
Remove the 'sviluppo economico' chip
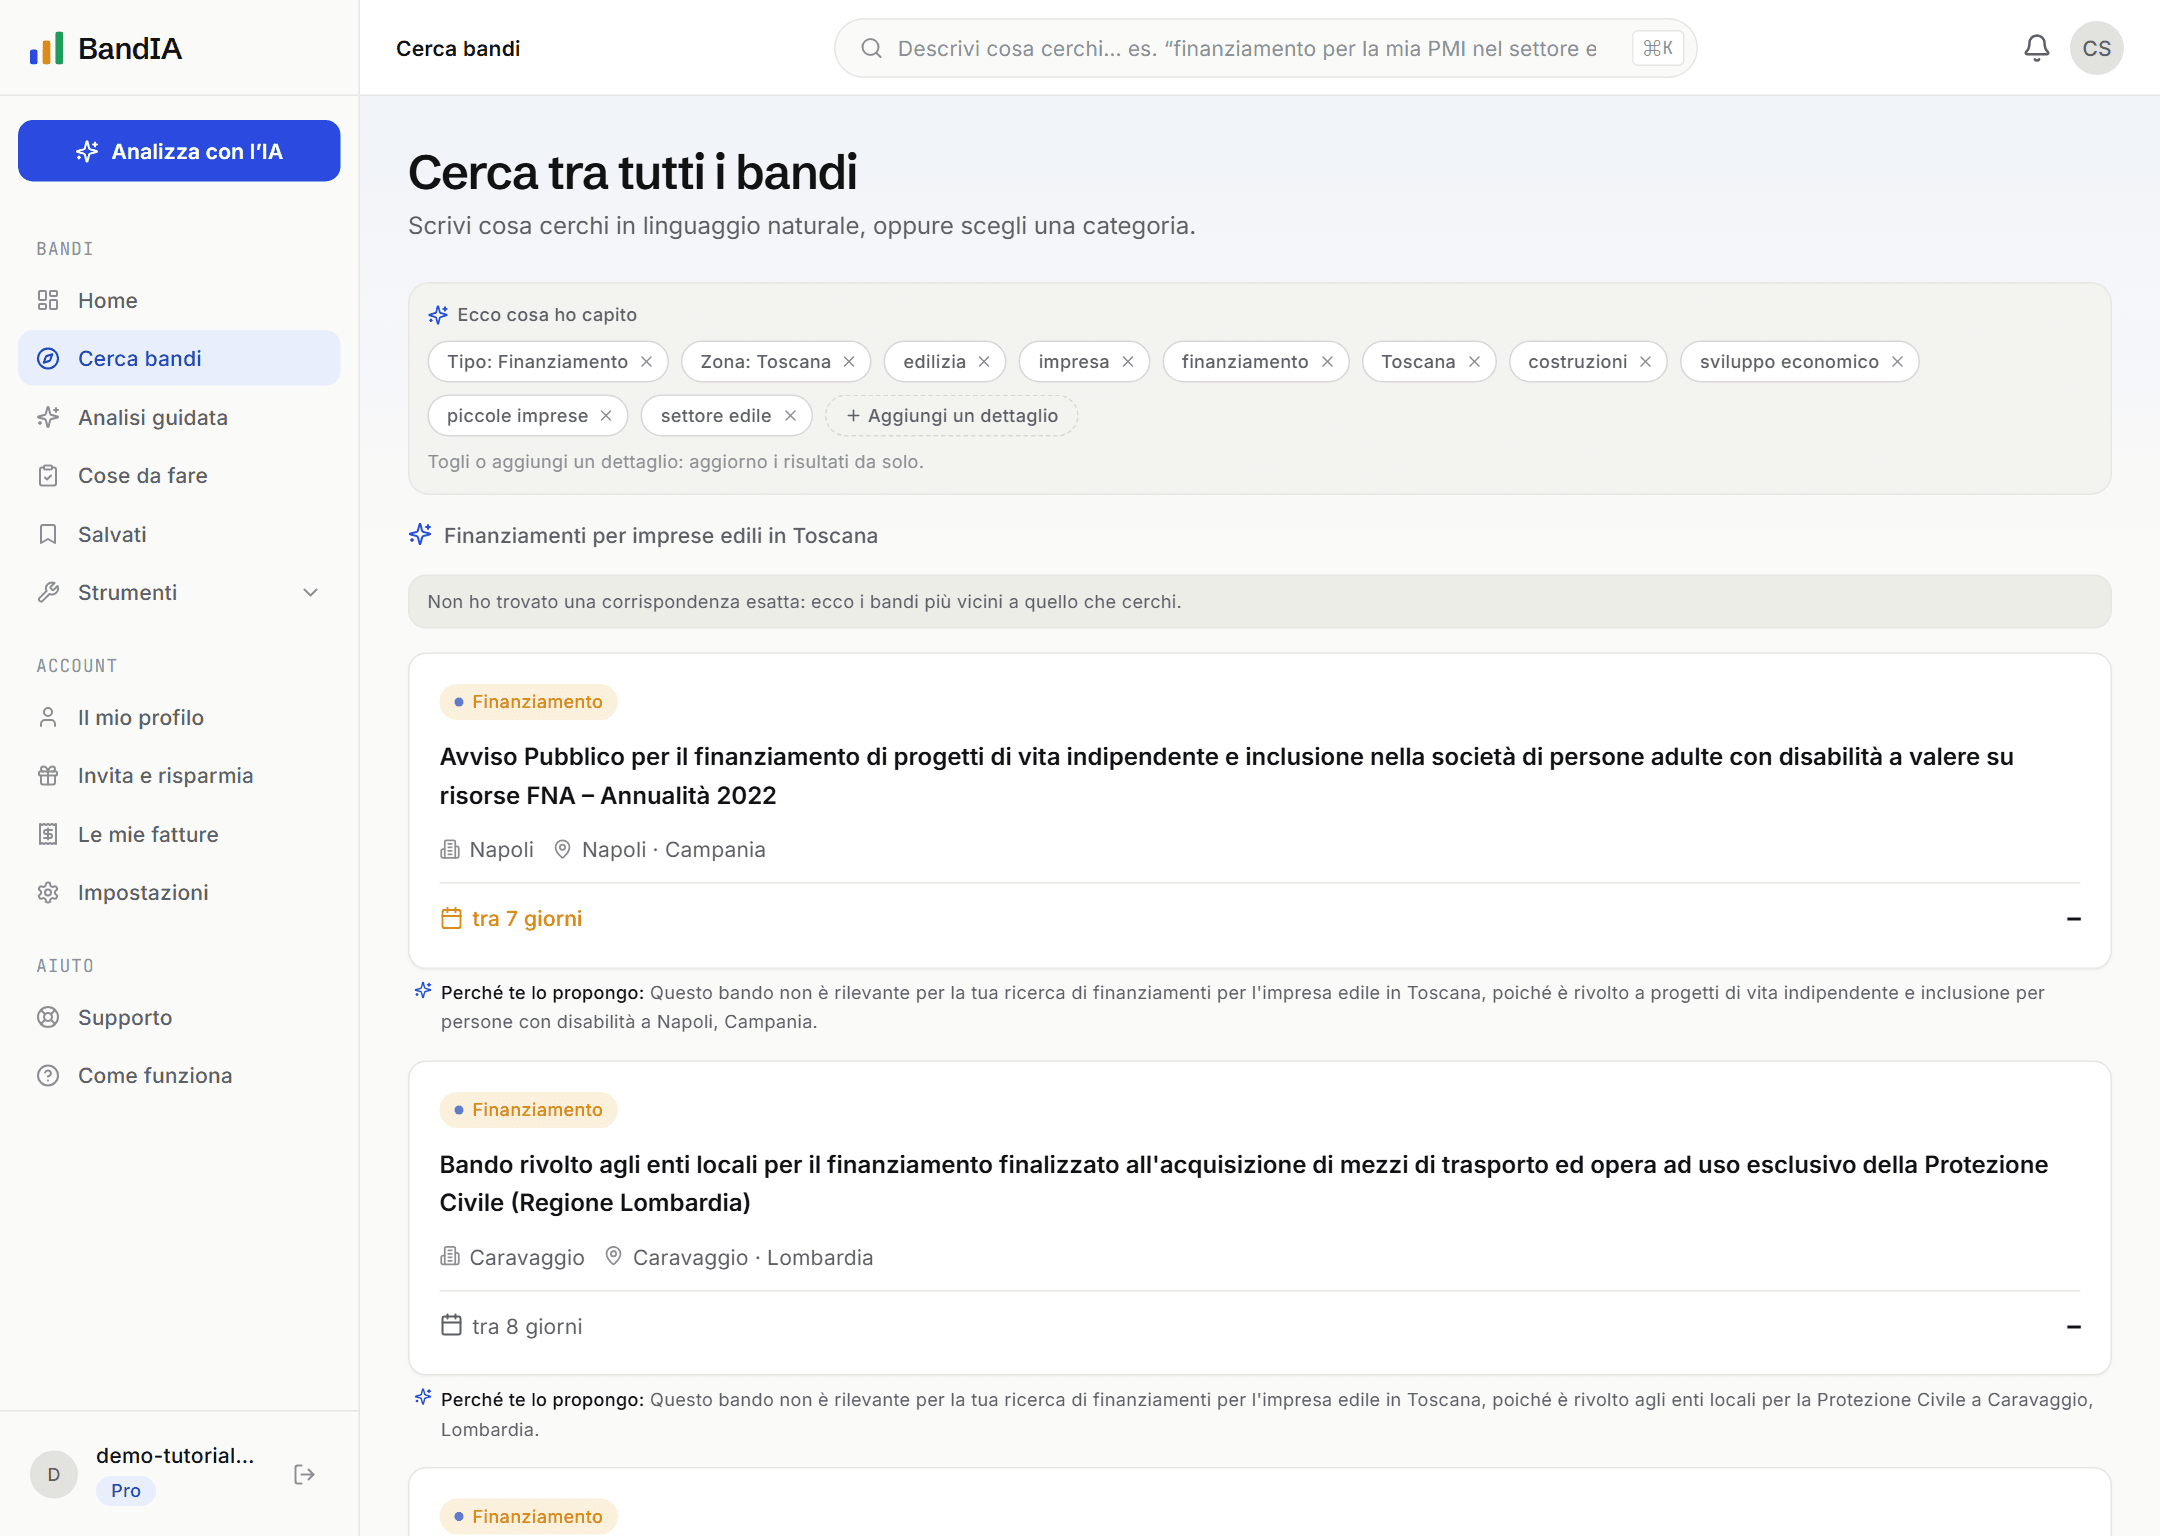point(1897,362)
